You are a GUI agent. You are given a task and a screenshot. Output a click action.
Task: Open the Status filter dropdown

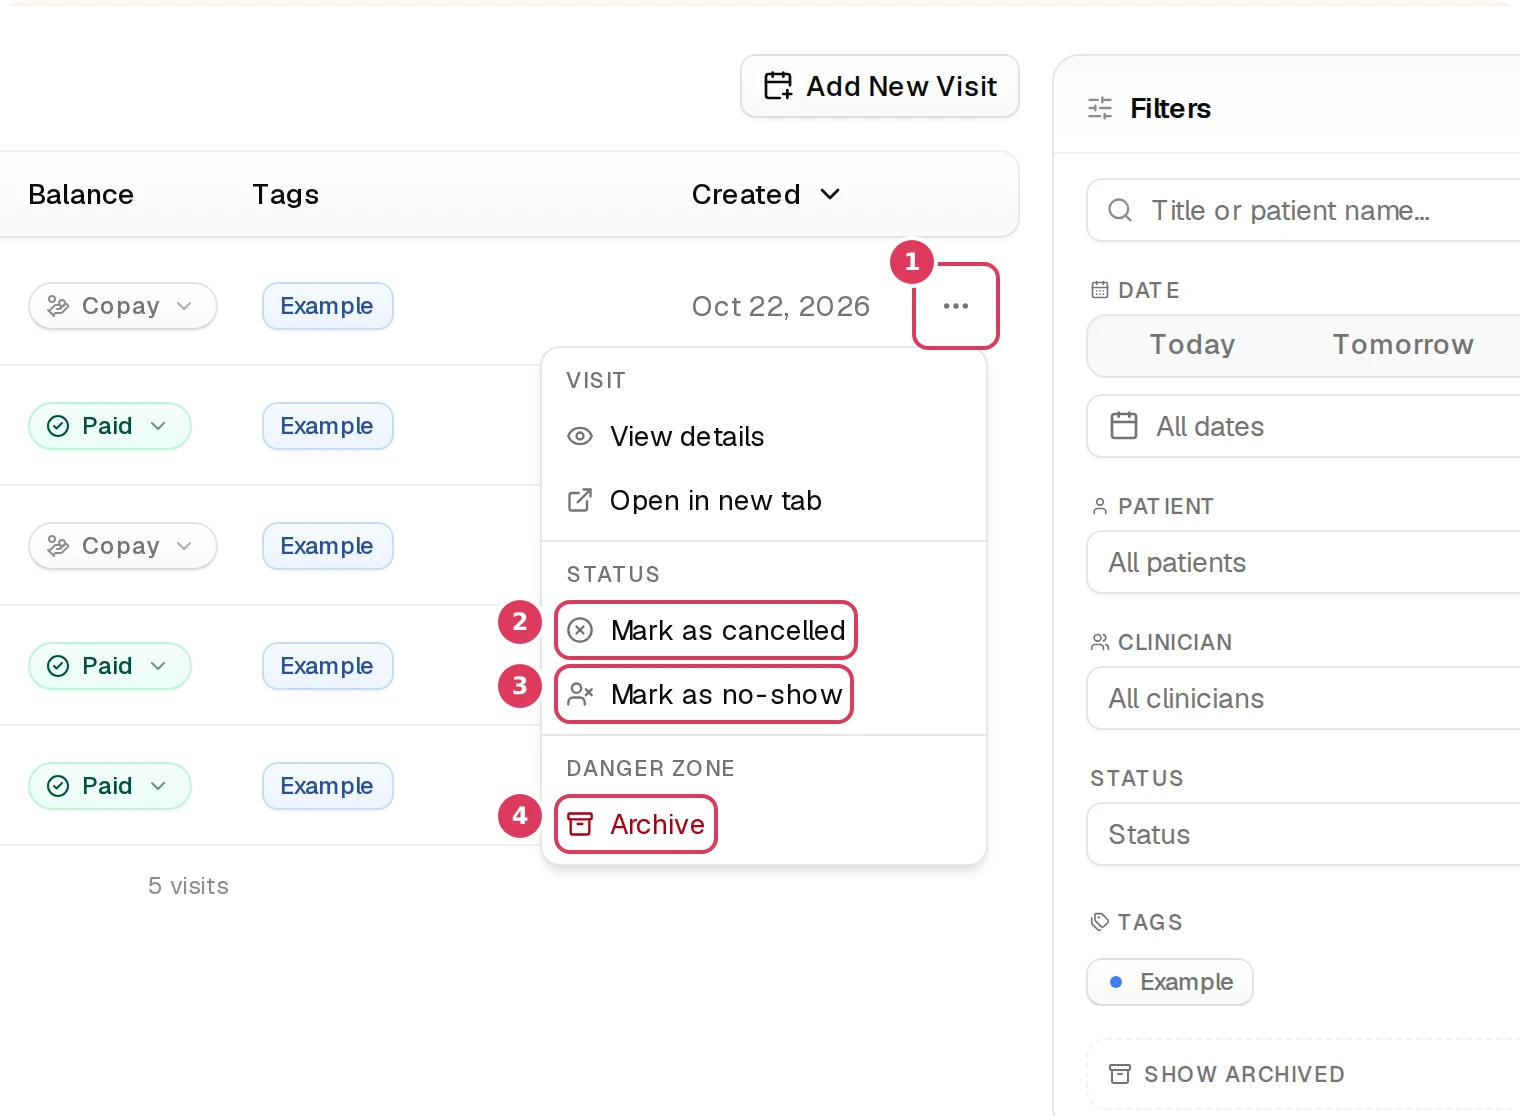1303,834
